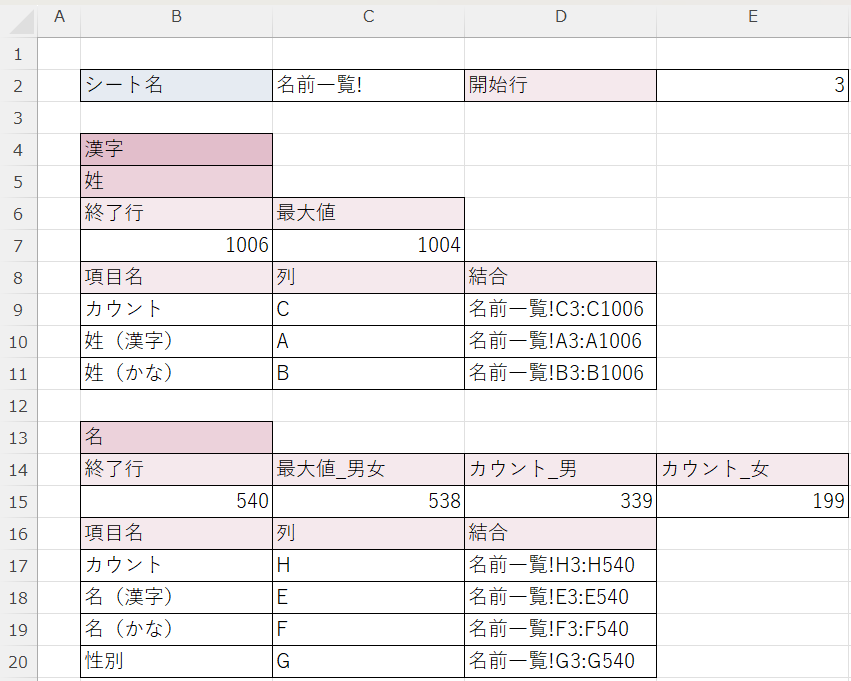Select the シート名 label cell

click(x=176, y=86)
